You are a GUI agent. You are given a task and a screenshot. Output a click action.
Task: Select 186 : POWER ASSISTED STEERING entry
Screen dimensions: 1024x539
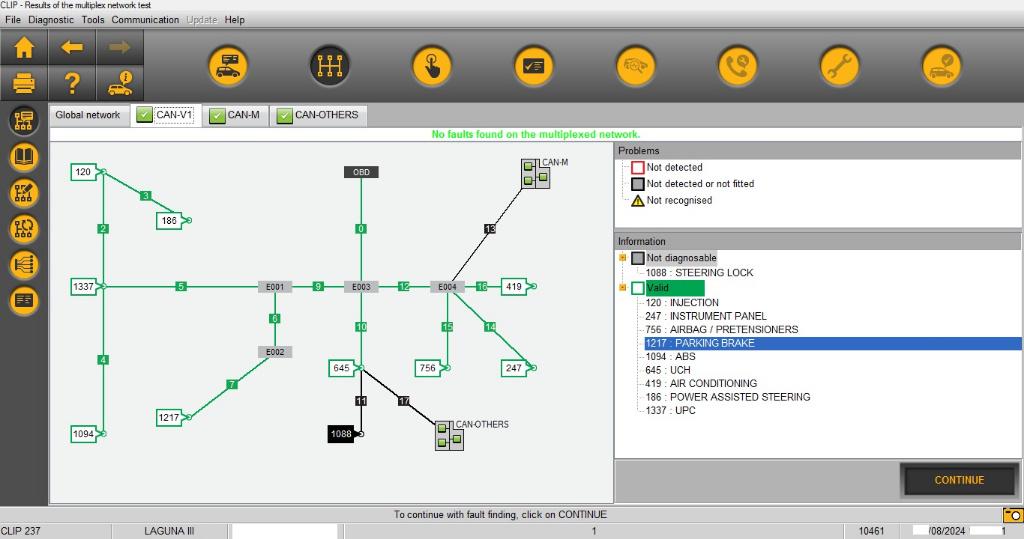[728, 397]
